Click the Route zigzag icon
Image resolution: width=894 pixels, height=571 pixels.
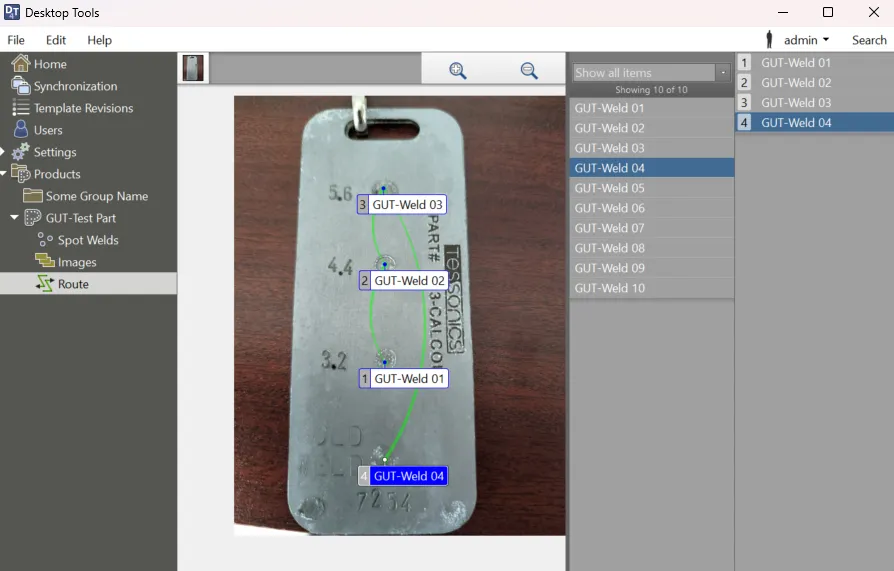pyautogui.click(x=45, y=283)
